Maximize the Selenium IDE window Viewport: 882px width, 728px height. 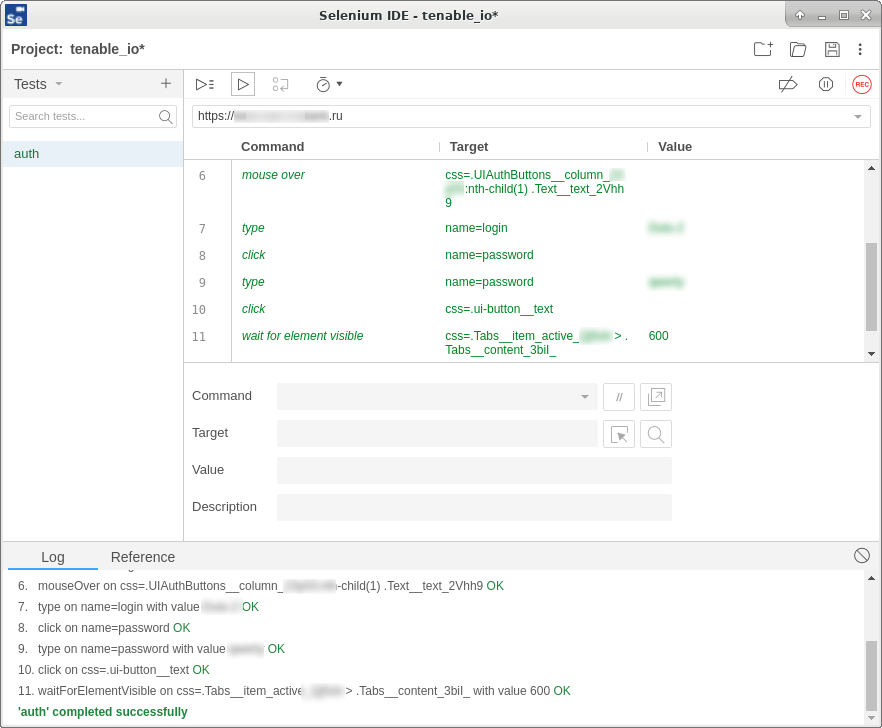843,15
